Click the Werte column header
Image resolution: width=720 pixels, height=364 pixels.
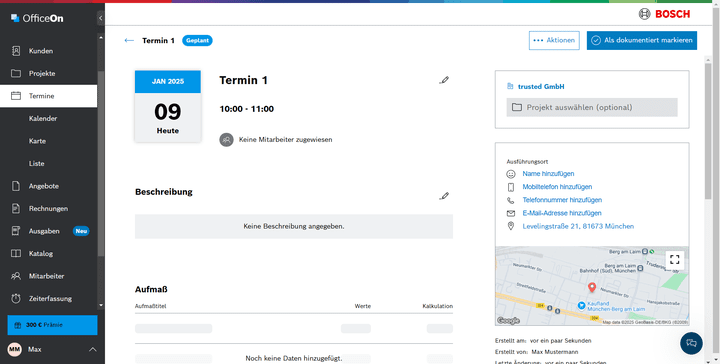[363, 306]
